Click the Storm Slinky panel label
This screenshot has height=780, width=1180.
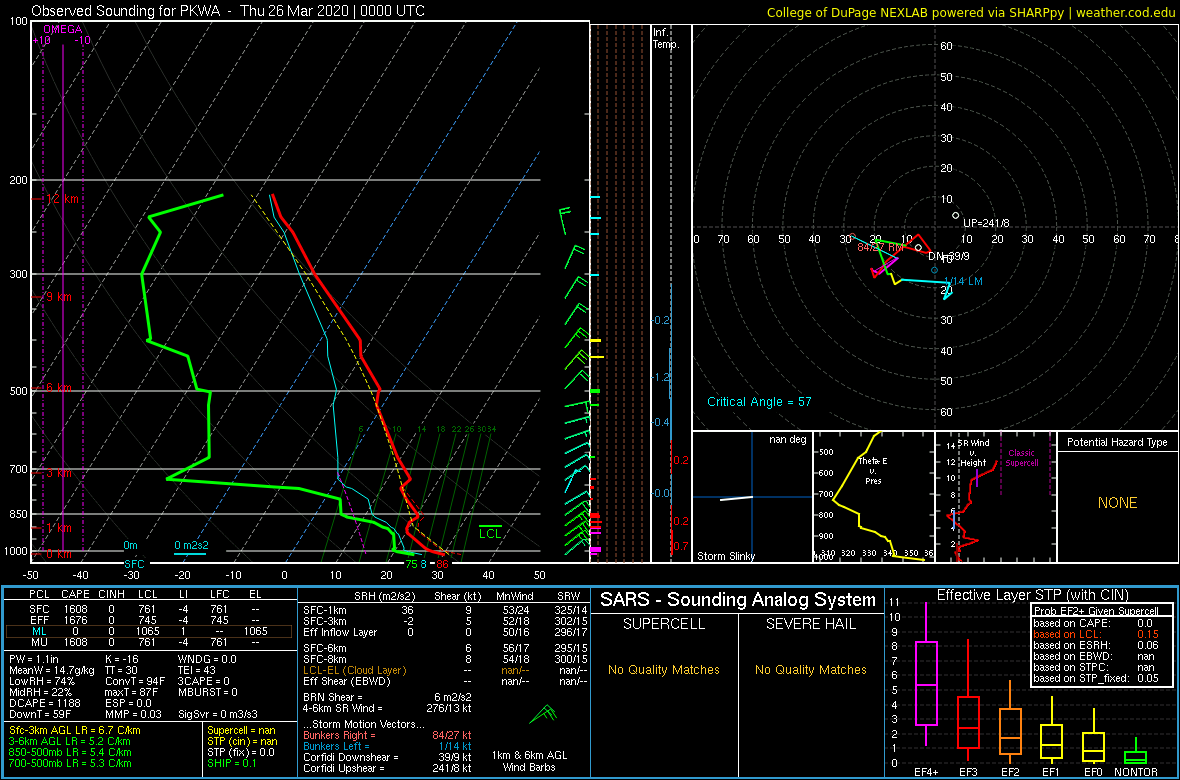click(x=725, y=556)
